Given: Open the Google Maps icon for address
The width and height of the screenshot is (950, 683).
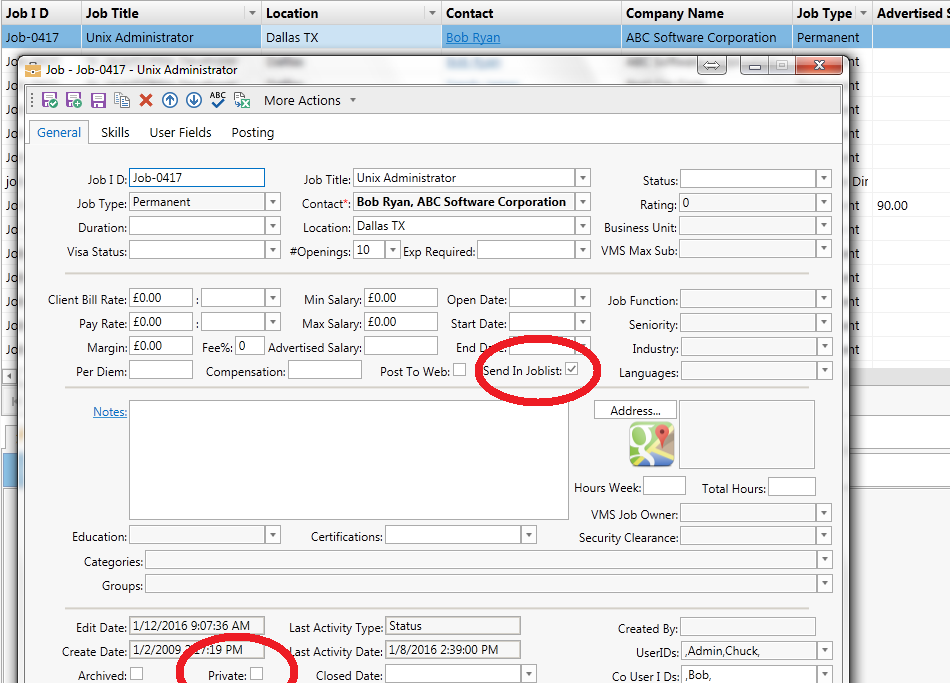Looking at the screenshot, I should coord(652,444).
